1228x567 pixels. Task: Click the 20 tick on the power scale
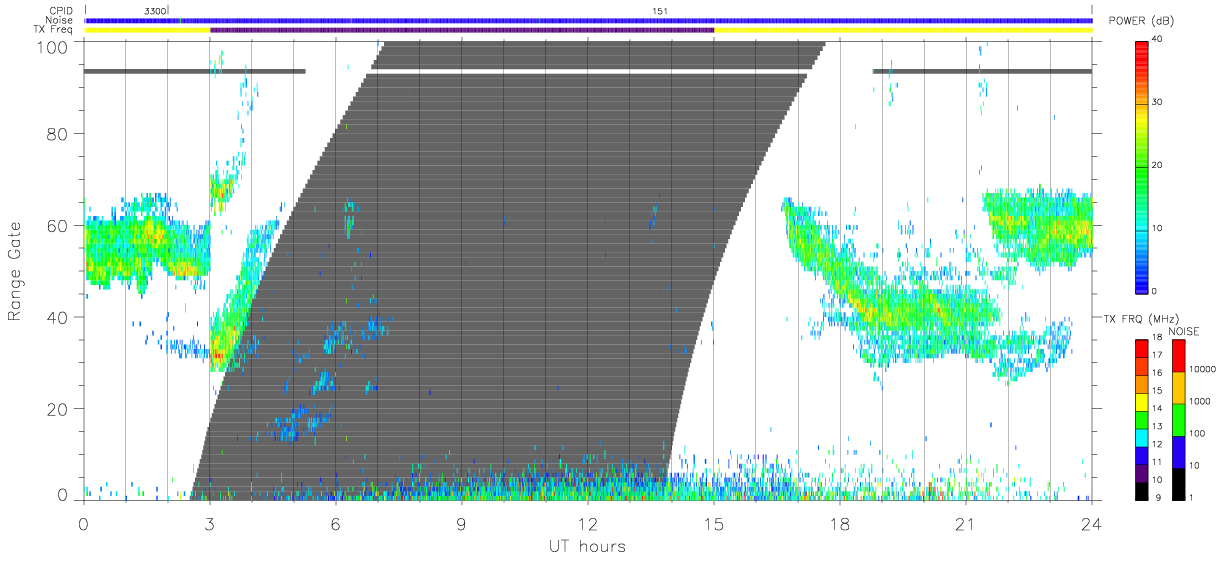pos(1157,165)
